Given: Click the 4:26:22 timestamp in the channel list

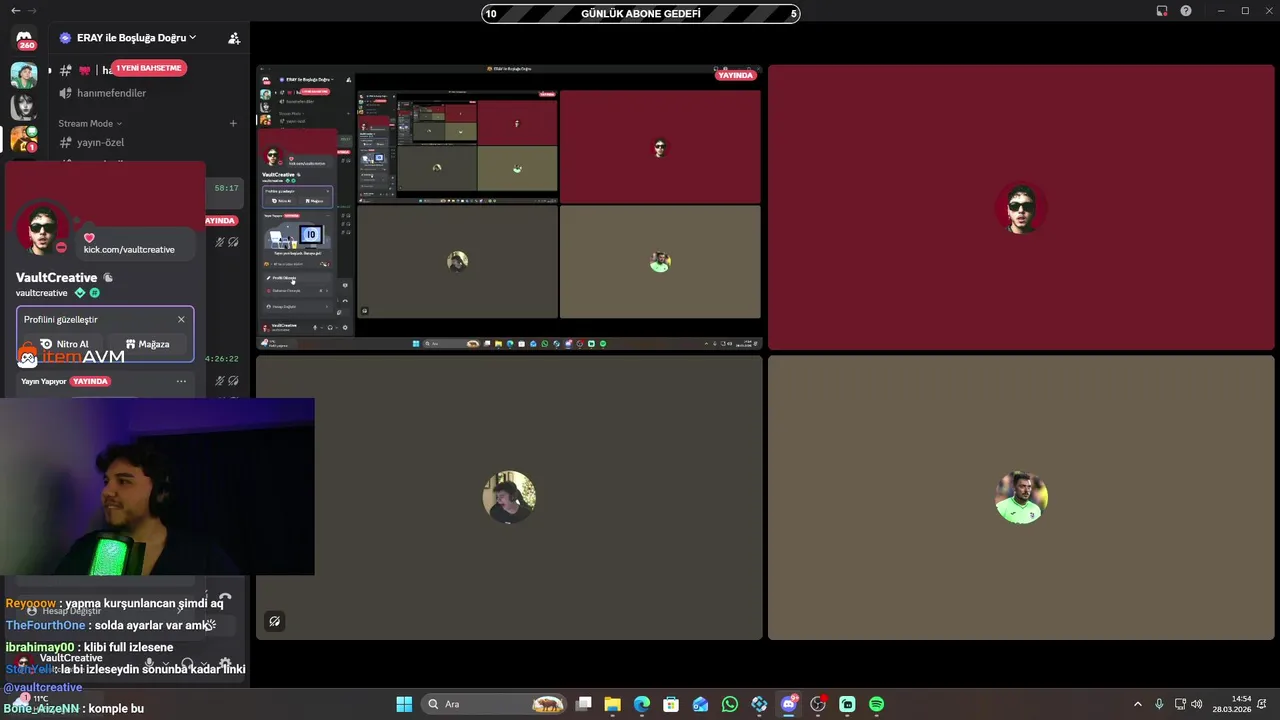Looking at the screenshot, I should (222, 358).
